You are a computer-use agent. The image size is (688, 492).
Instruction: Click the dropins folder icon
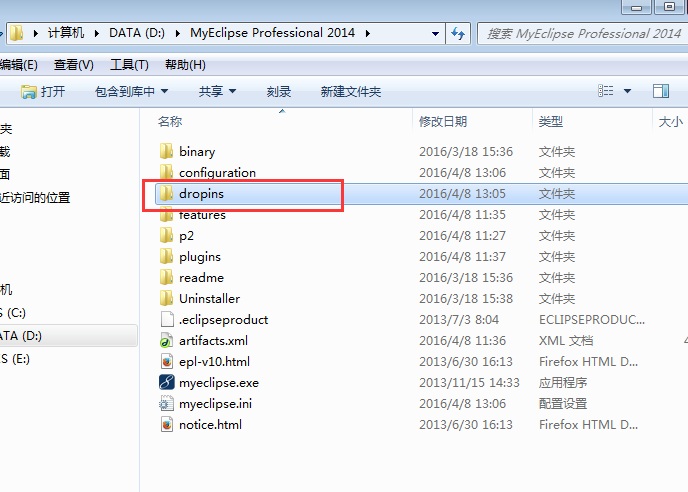point(166,194)
